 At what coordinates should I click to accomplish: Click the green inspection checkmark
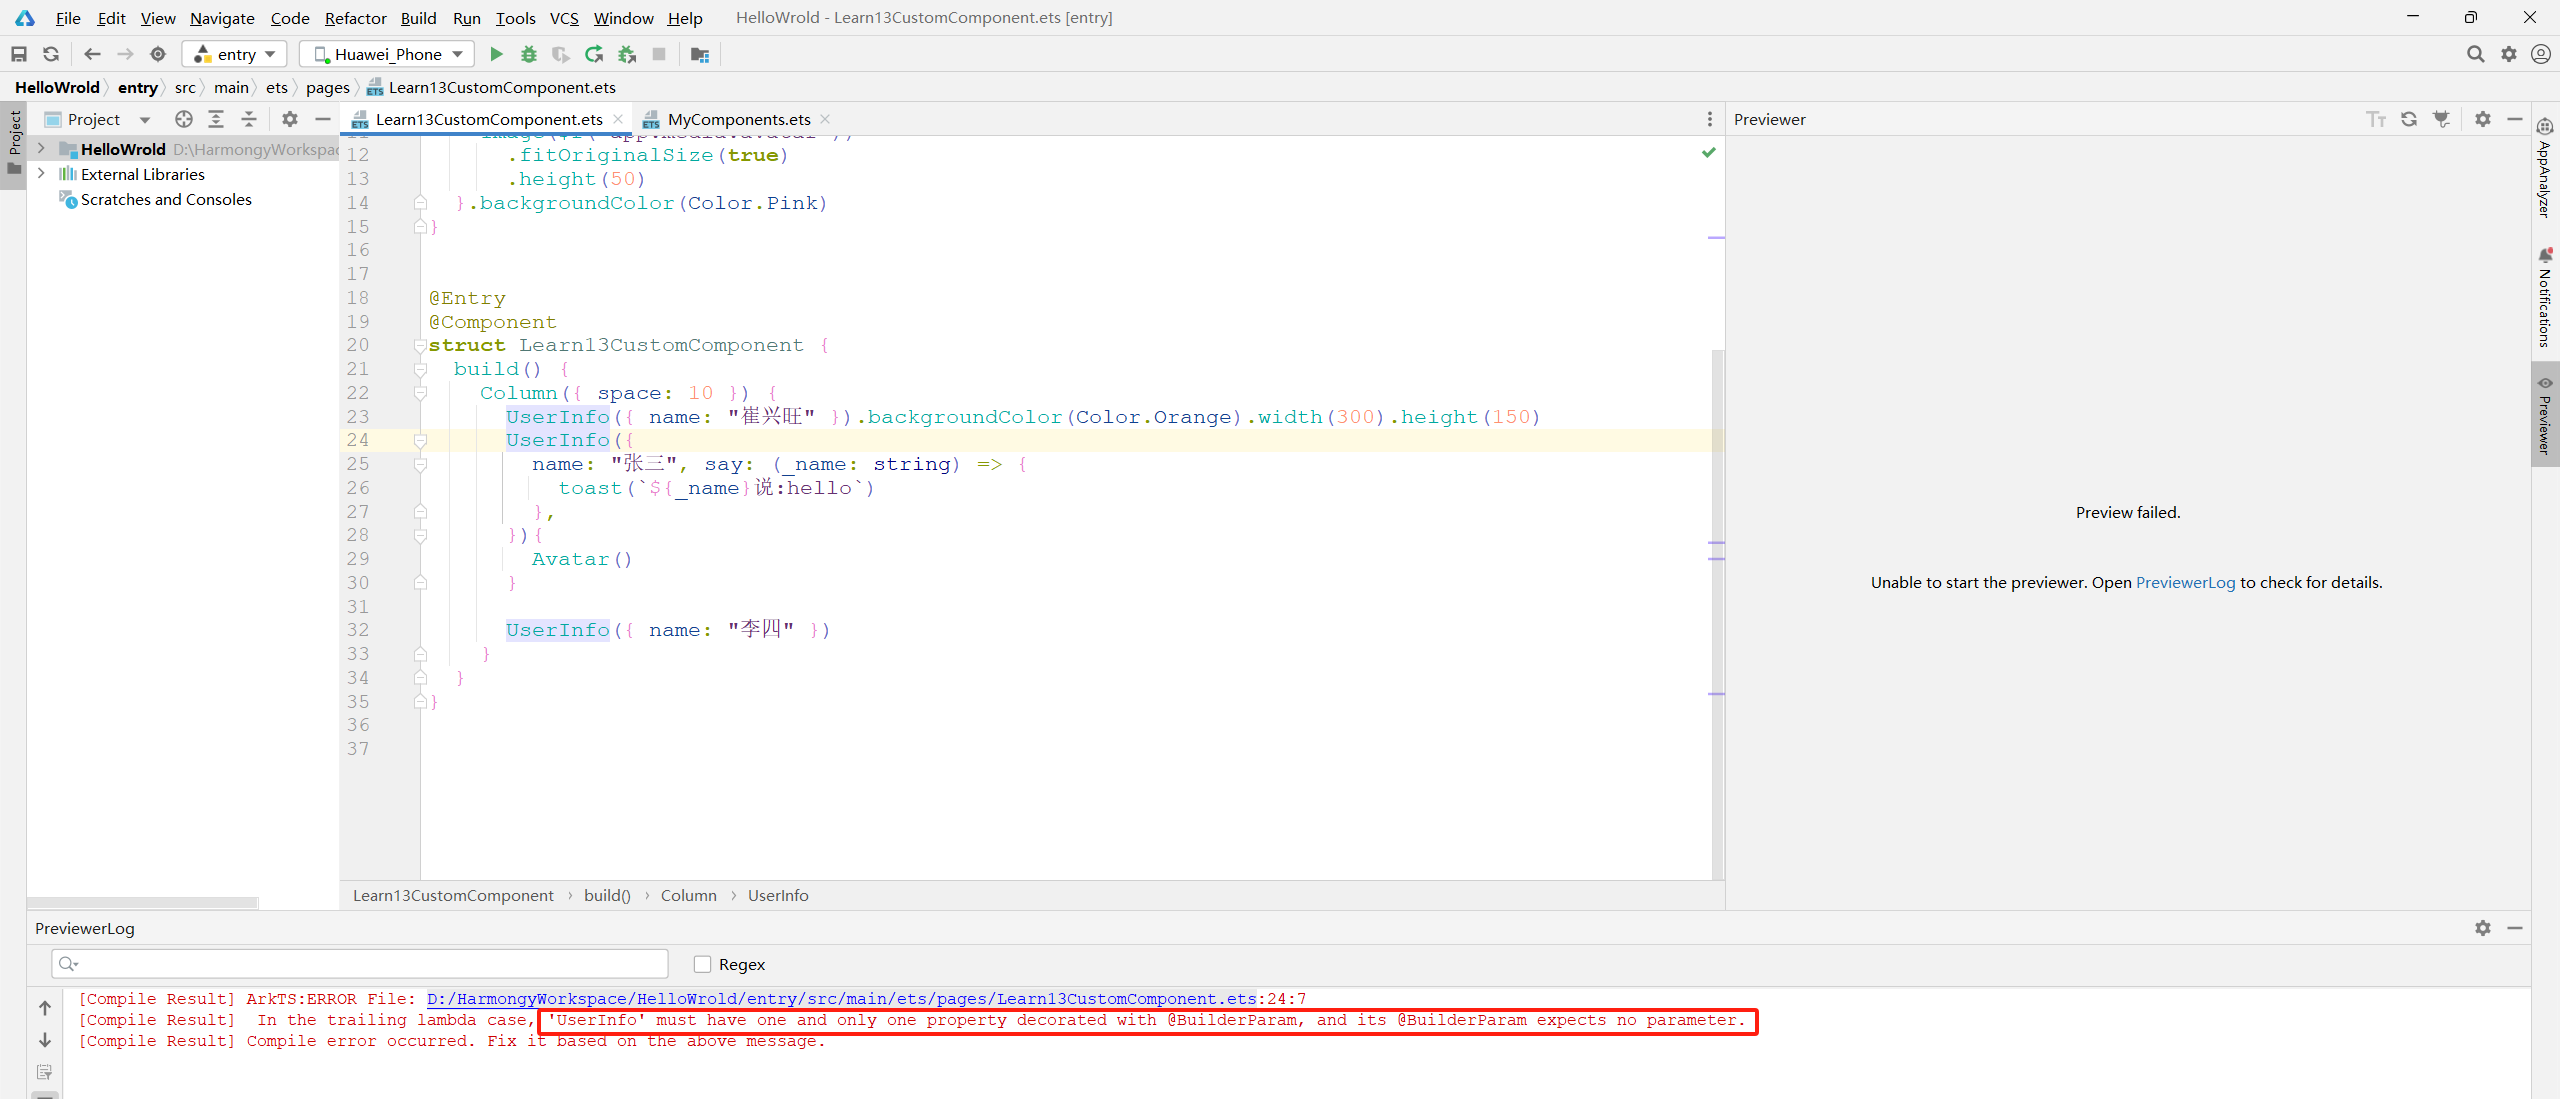1709,152
